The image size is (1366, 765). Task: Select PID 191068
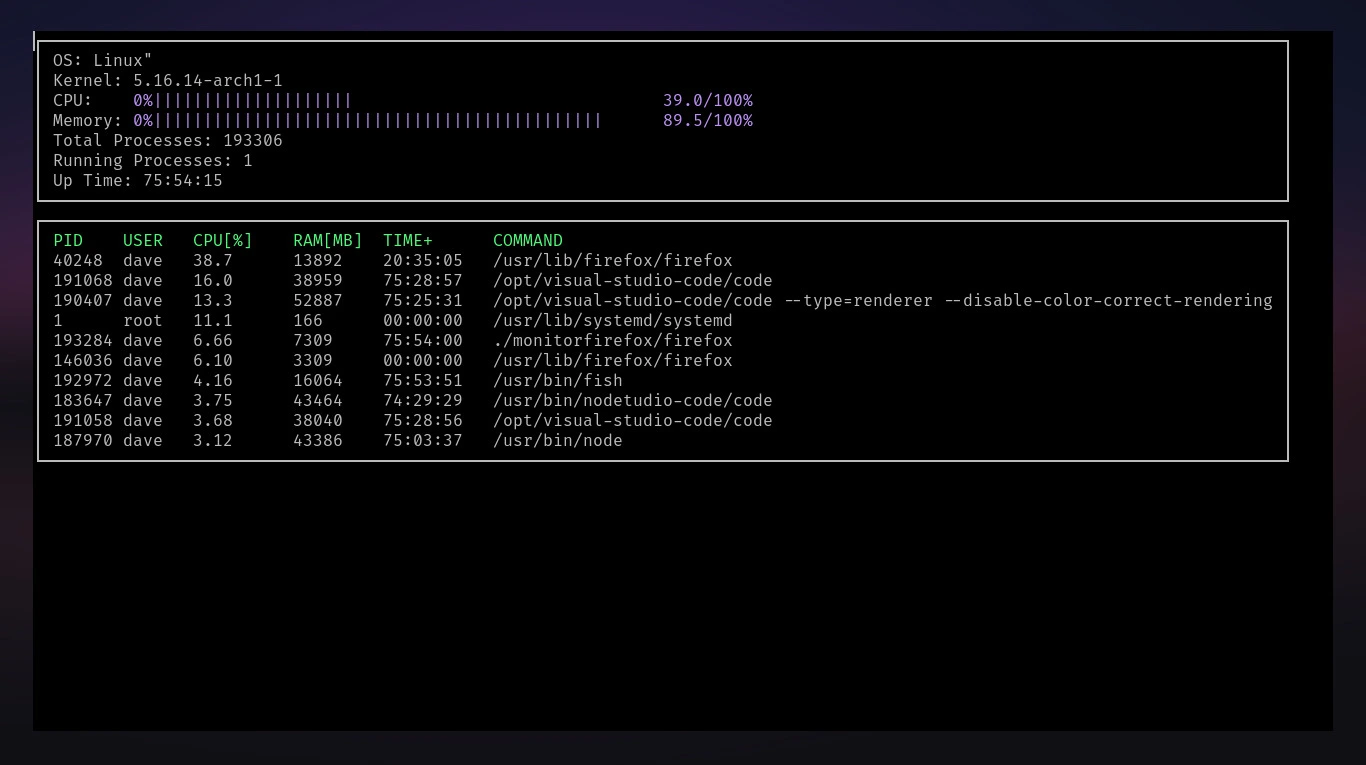[83, 281]
